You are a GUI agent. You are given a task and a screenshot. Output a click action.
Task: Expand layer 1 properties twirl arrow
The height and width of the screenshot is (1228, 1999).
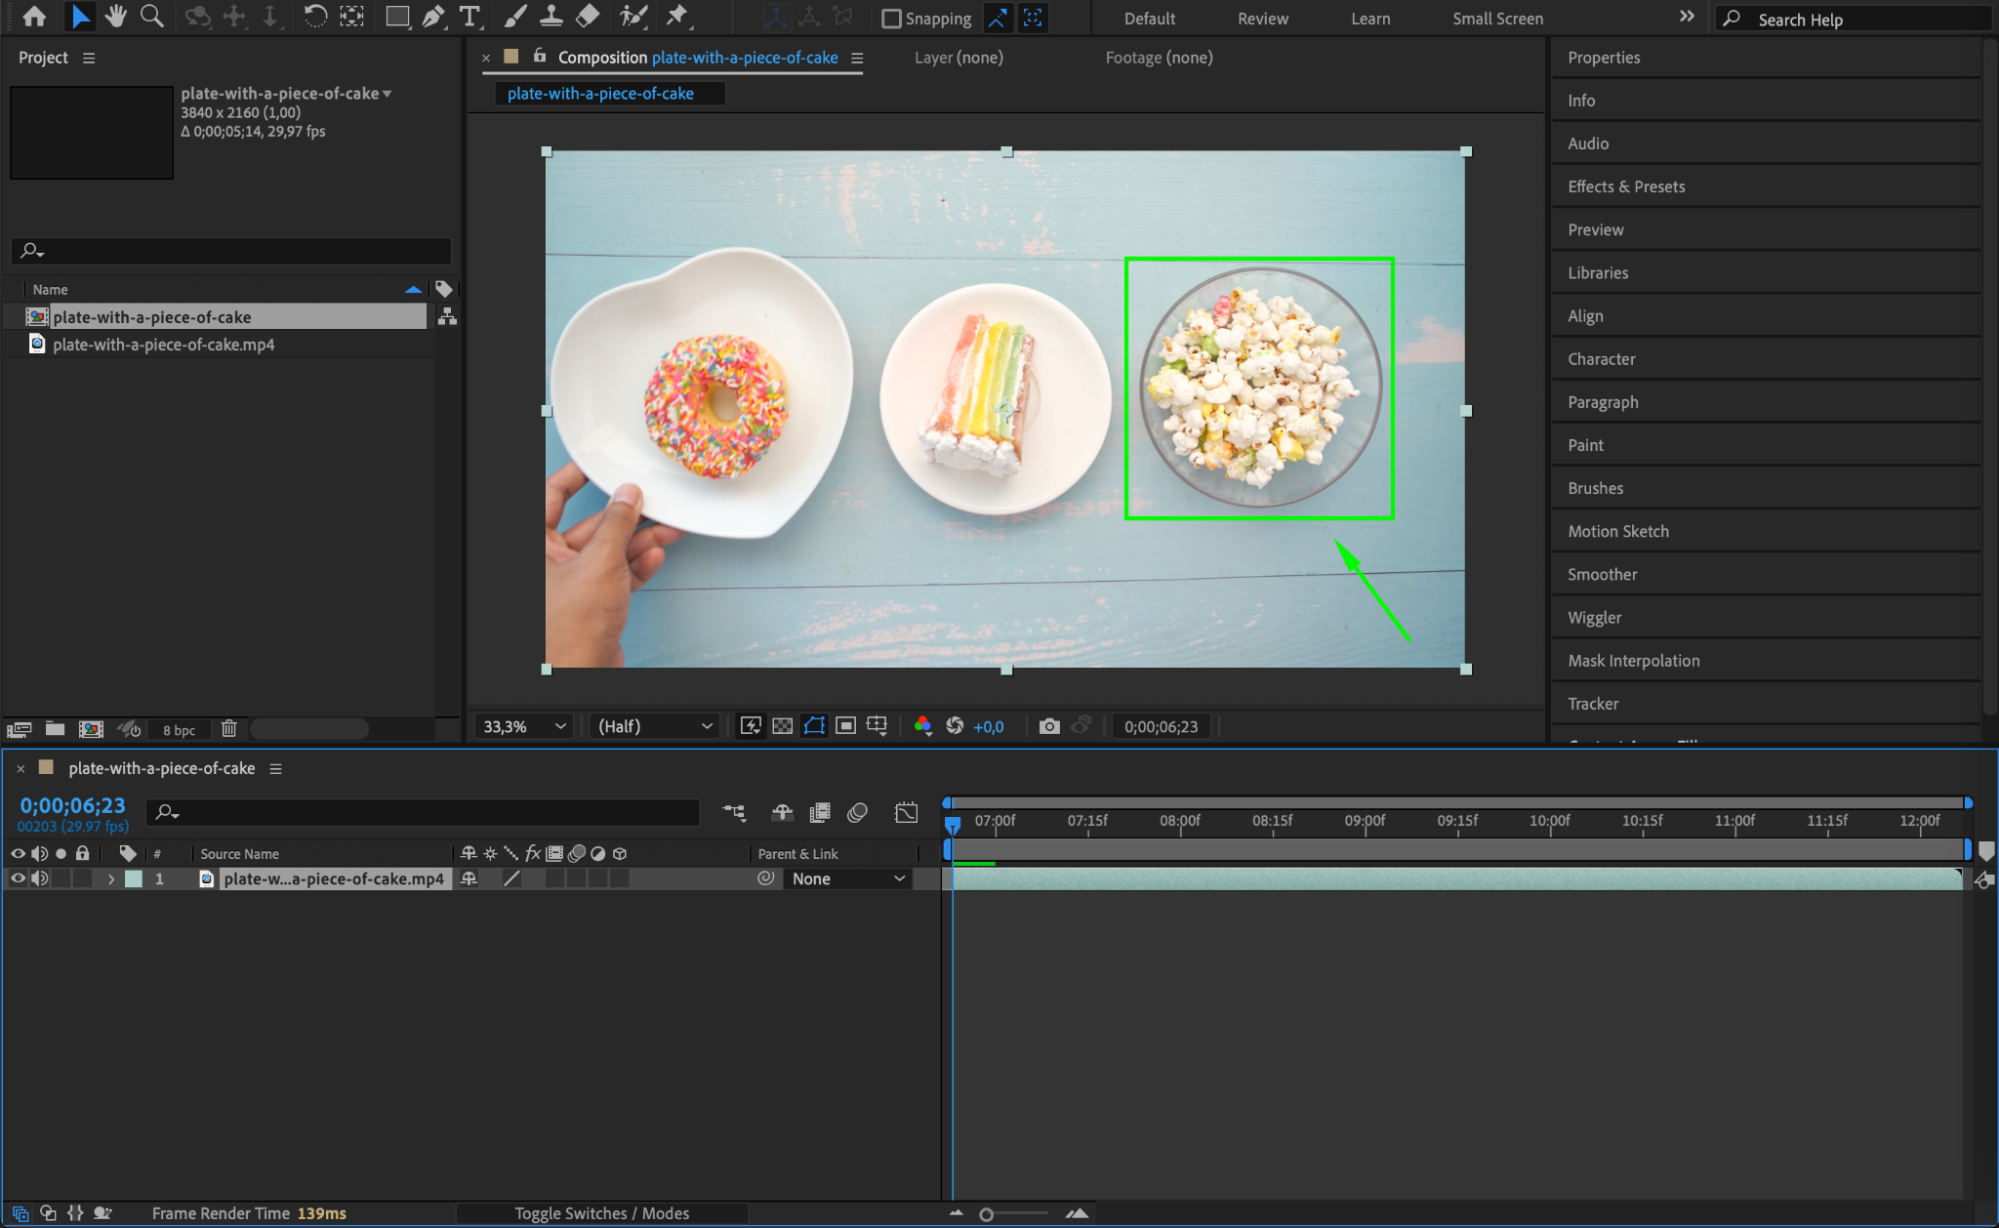coord(111,879)
